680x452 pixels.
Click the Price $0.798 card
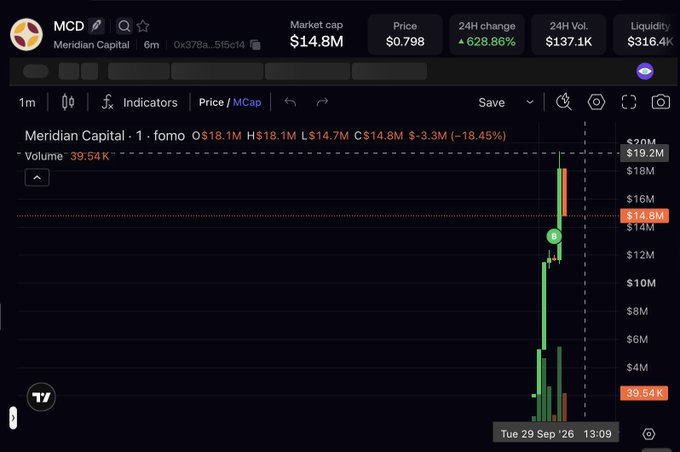coord(405,35)
